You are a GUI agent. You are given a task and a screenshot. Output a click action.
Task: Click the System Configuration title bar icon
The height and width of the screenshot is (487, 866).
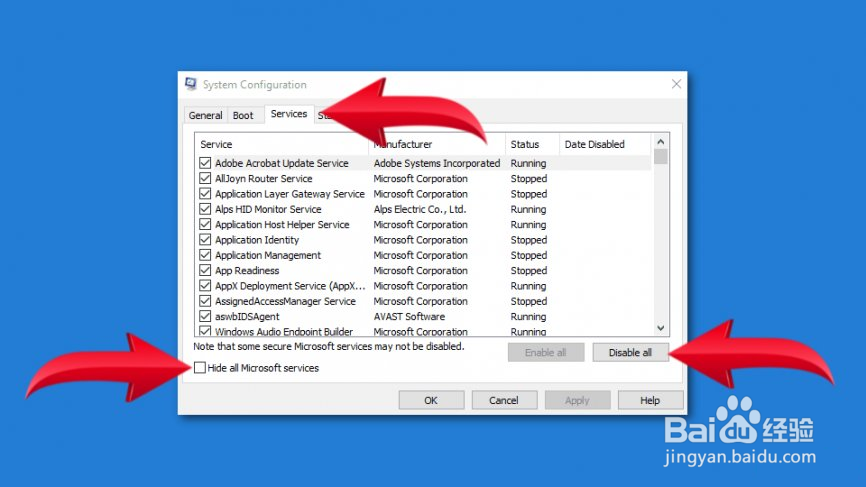[x=191, y=84]
